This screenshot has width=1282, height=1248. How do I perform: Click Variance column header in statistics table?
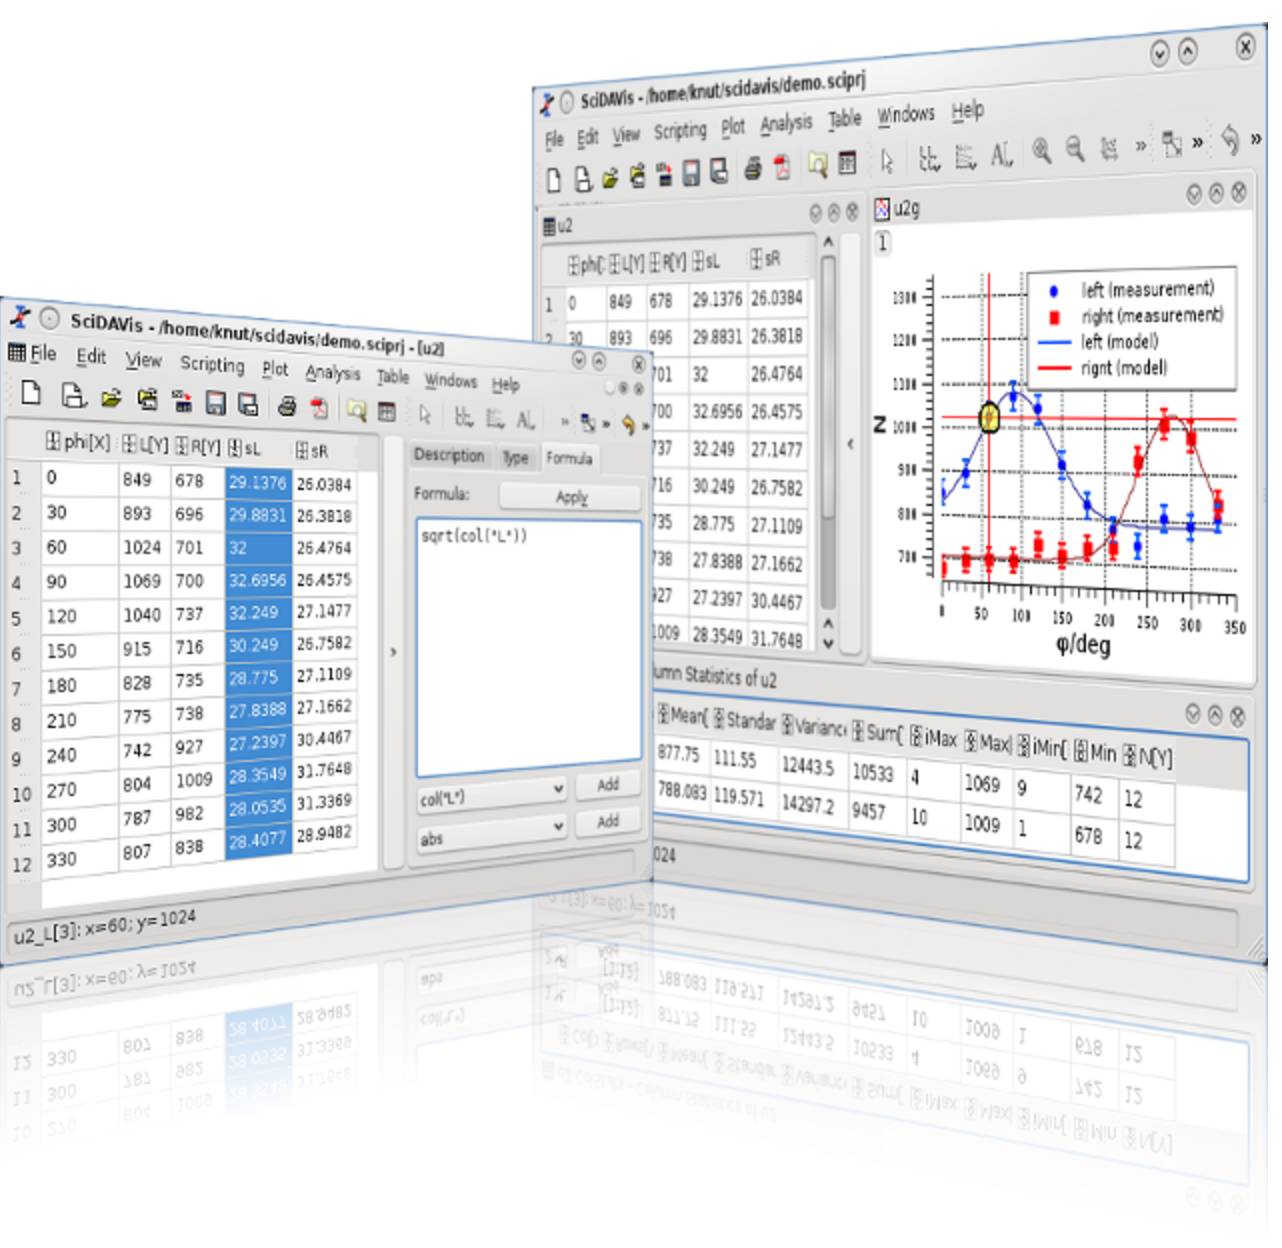click(813, 725)
